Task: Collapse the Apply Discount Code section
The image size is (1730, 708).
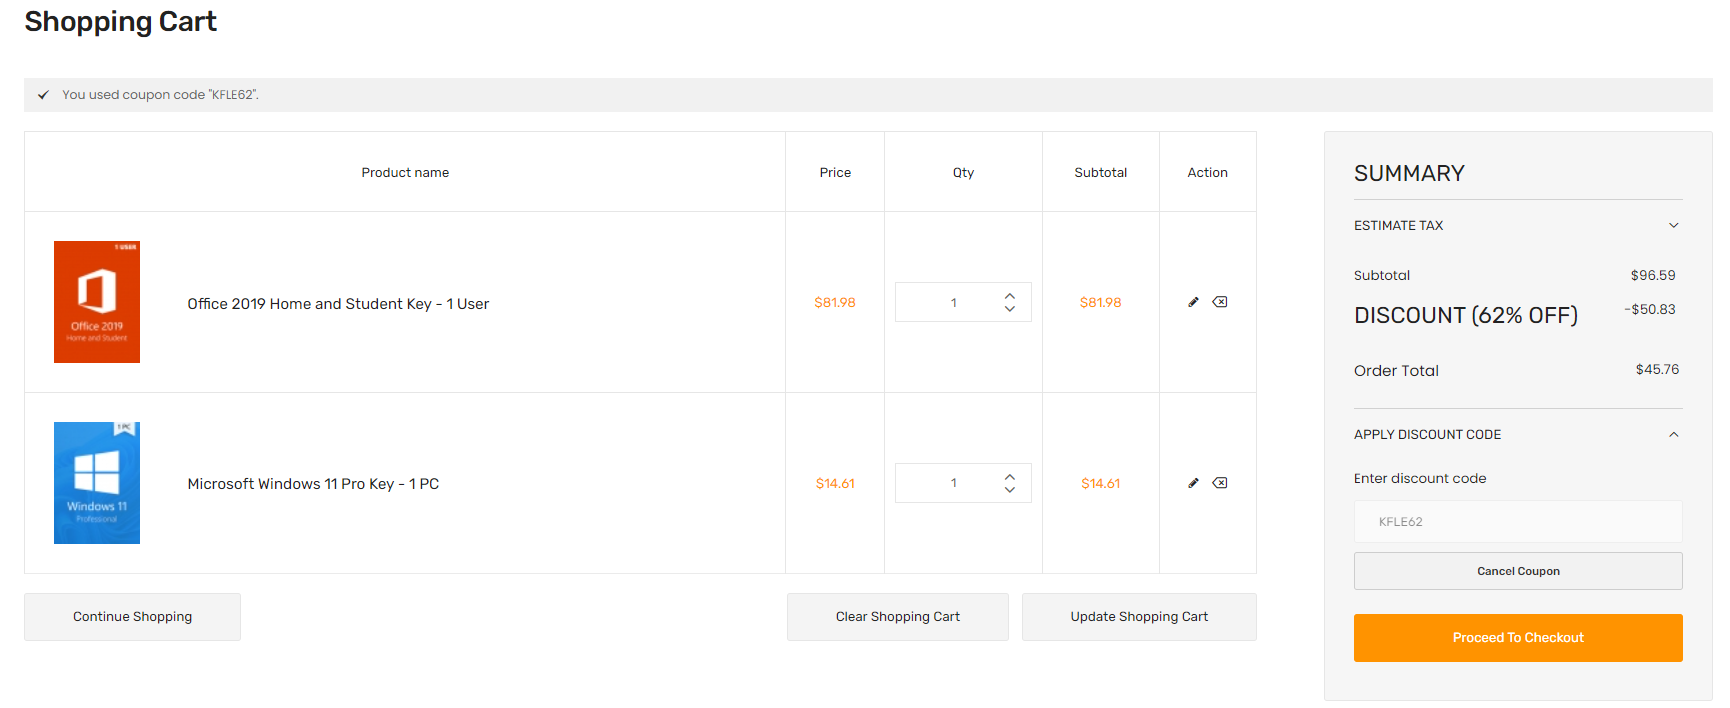Action: point(1673,435)
